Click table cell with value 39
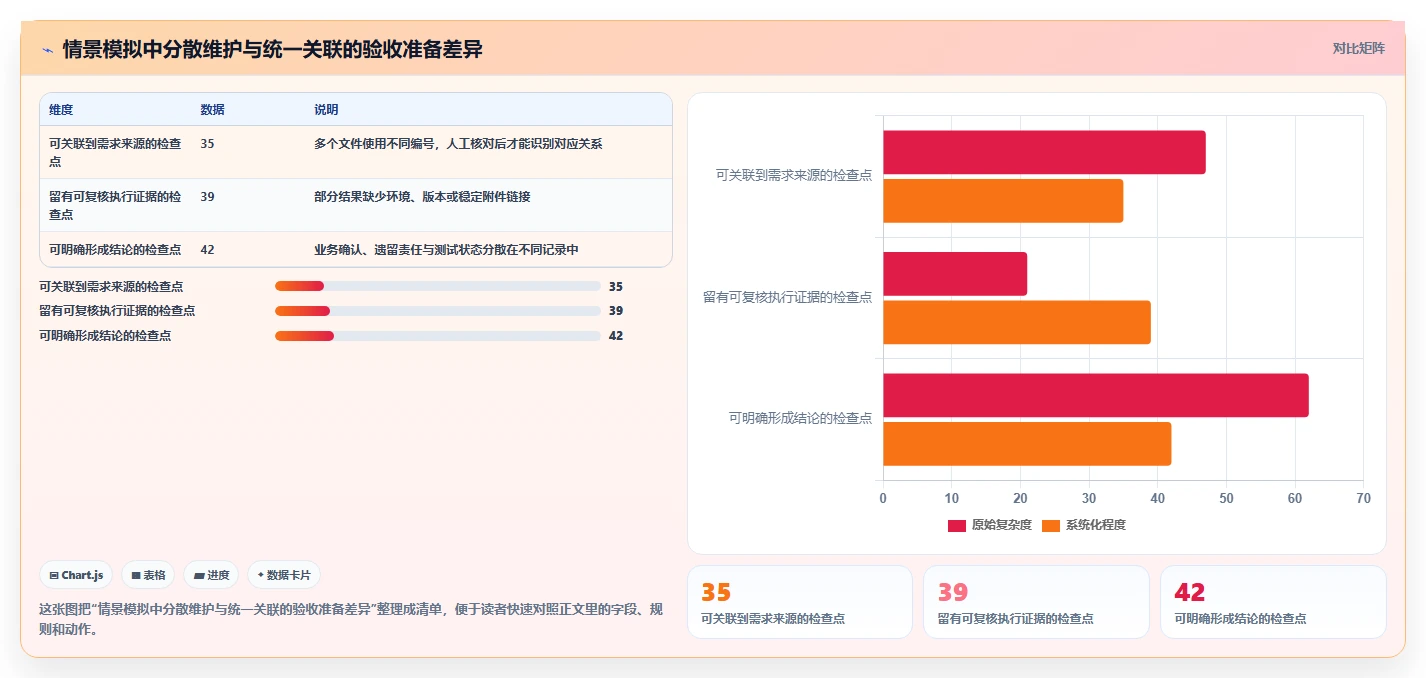 point(207,197)
